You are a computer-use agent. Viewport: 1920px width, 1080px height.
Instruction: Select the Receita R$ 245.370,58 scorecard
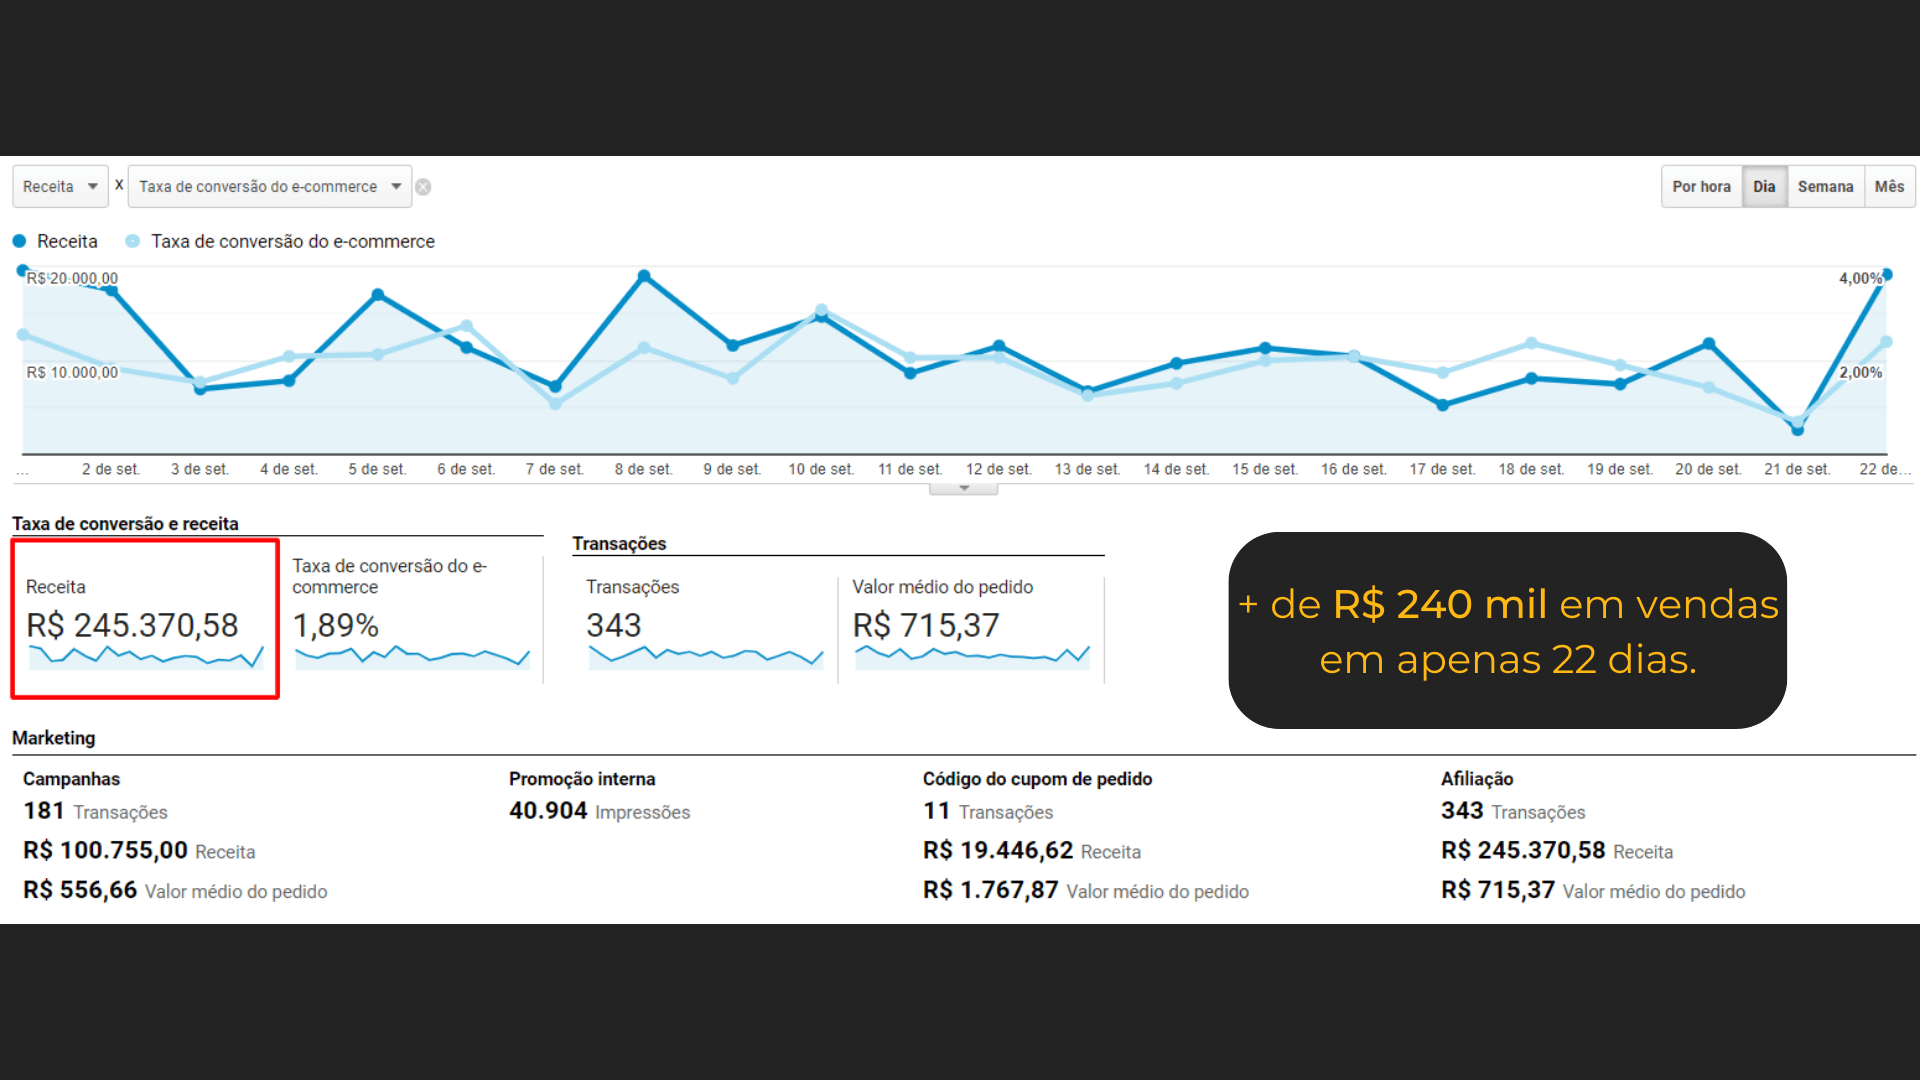click(145, 619)
